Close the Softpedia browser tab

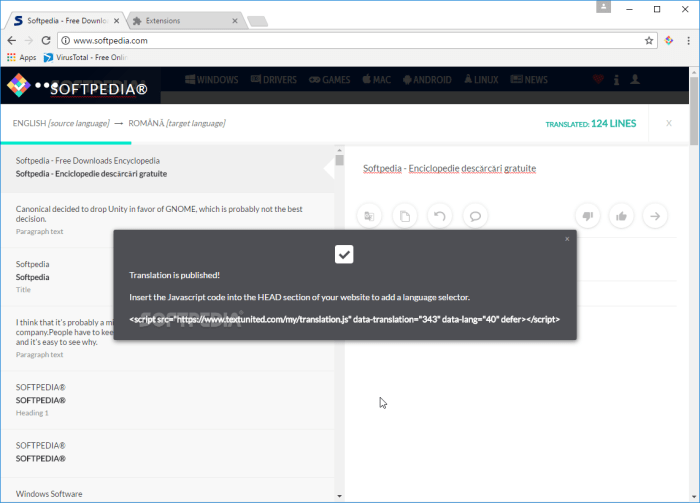coord(116,21)
